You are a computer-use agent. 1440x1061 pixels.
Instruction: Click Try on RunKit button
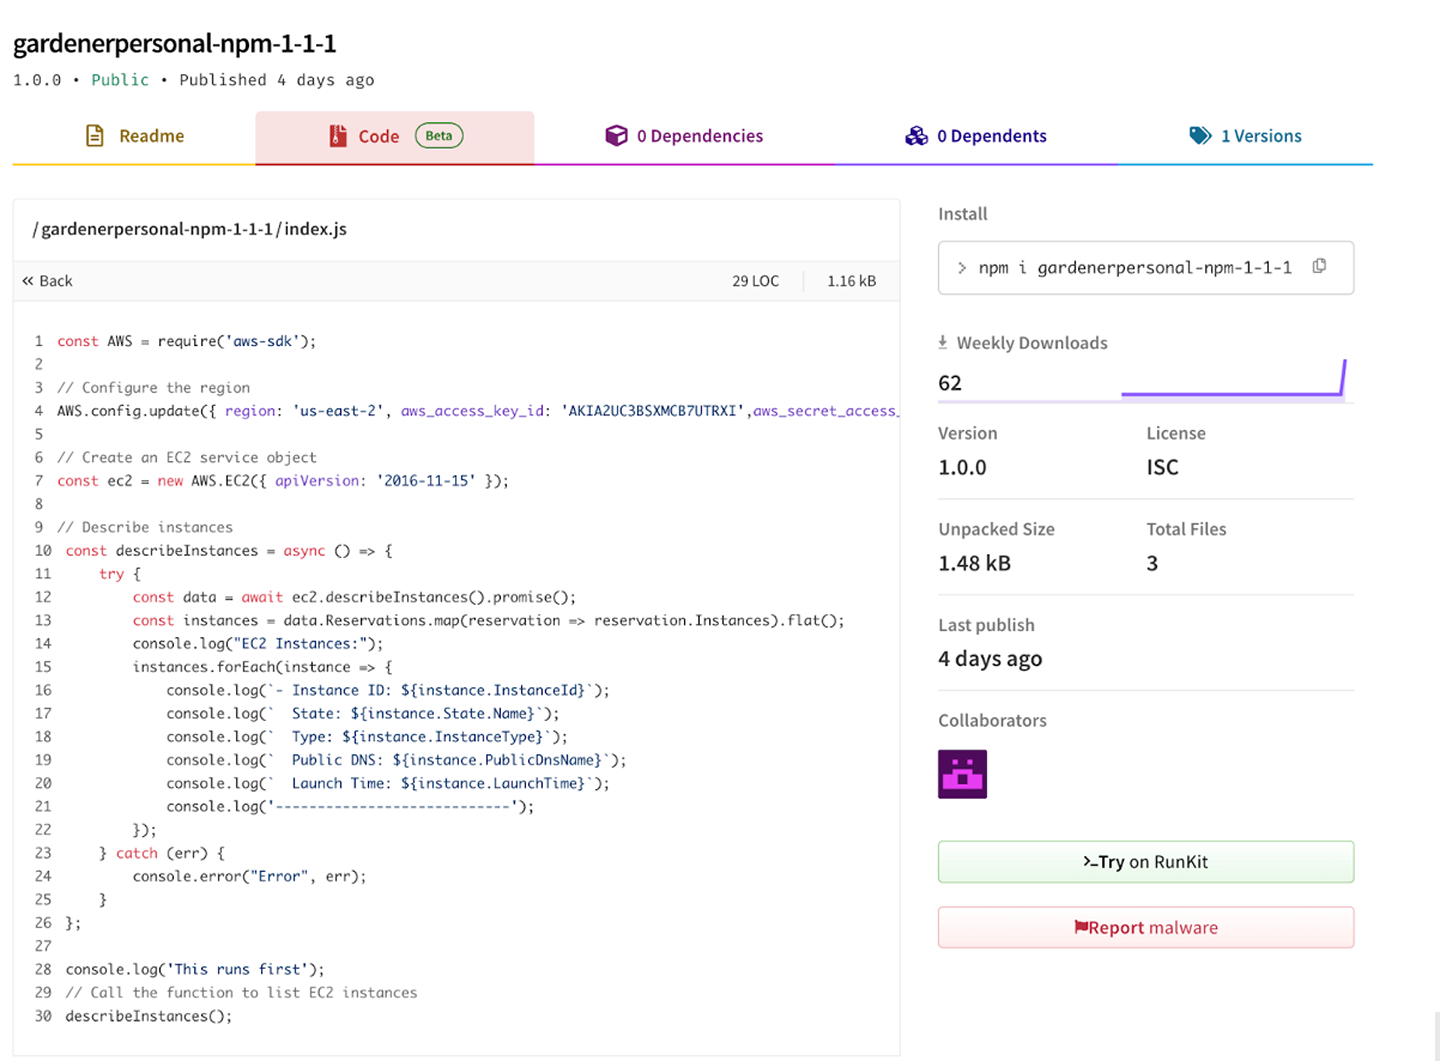pyautogui.click(x=1146, y=862)
